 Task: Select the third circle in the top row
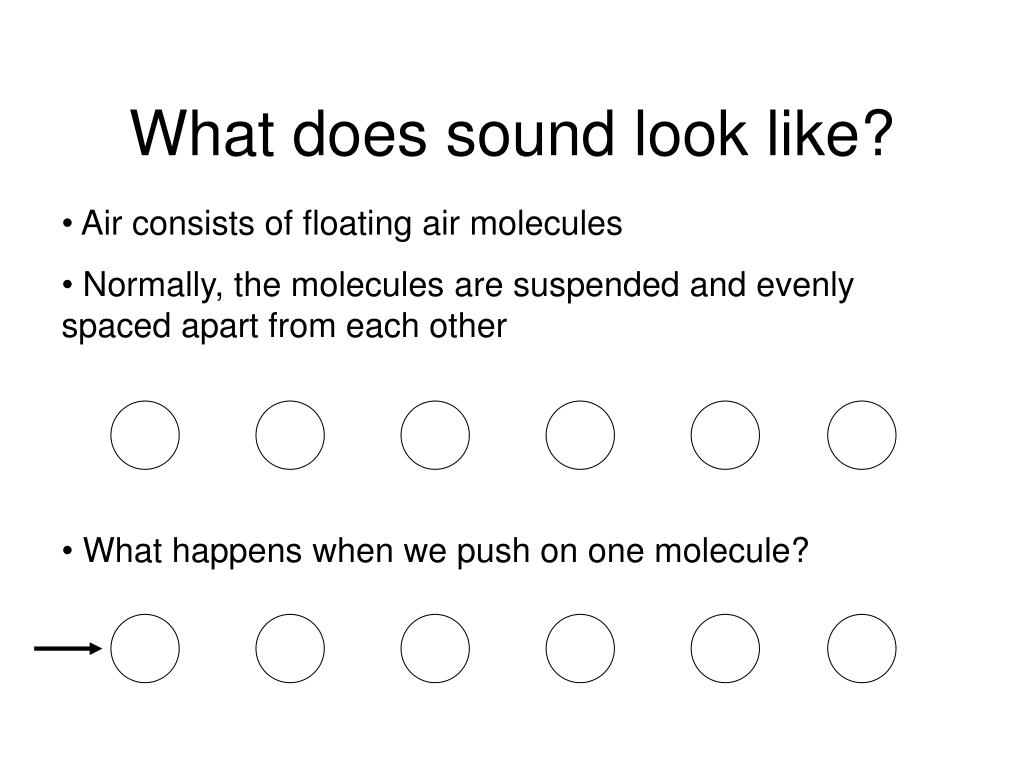pos(435,435)
